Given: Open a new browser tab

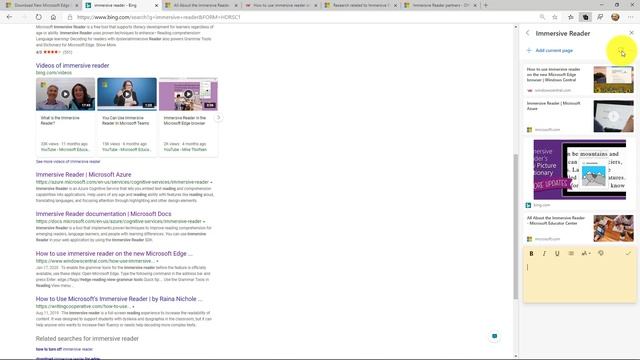Looking at the screenshot, I should tap(486, 5).
